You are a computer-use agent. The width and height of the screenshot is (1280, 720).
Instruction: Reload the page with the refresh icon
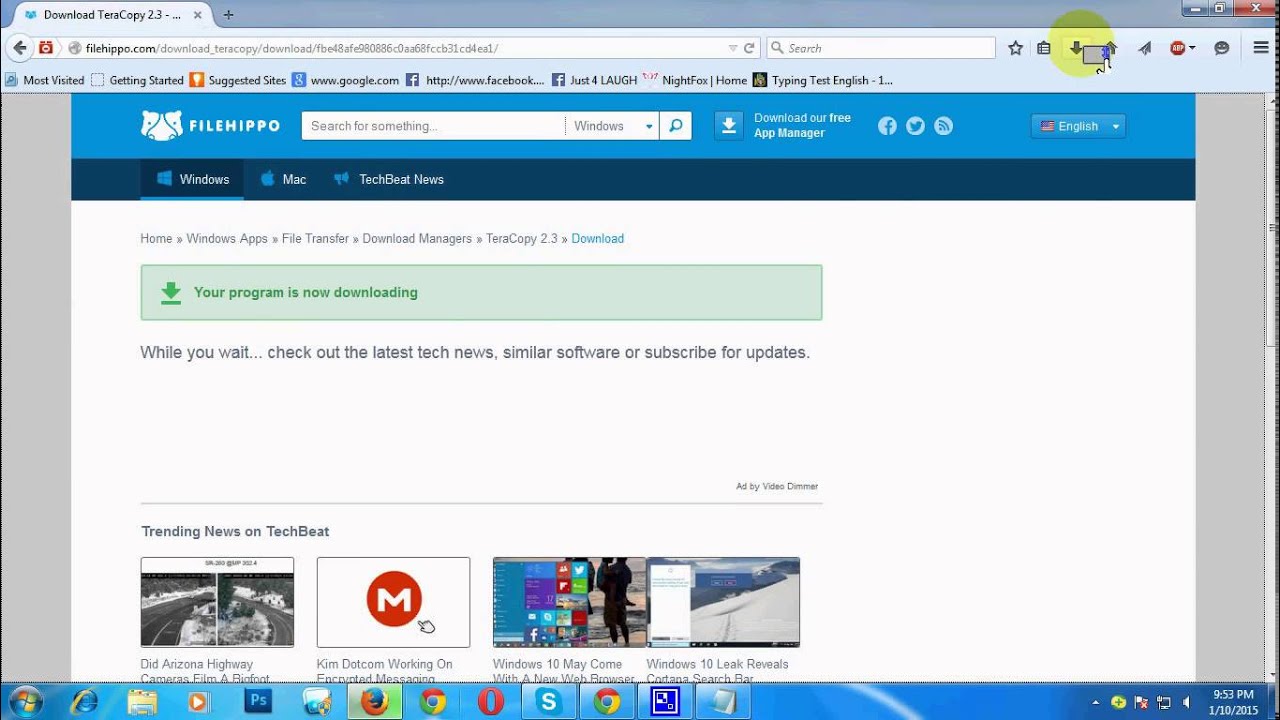pos(749,48)
